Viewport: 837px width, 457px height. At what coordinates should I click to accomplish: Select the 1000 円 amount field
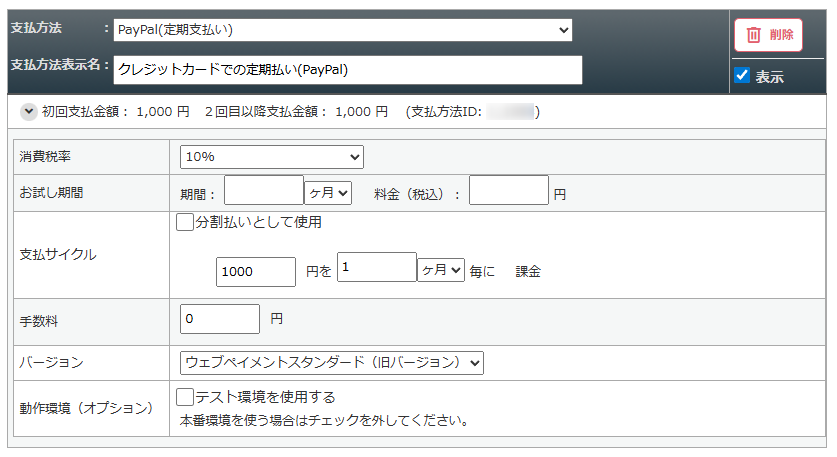(x=255, y=271)
